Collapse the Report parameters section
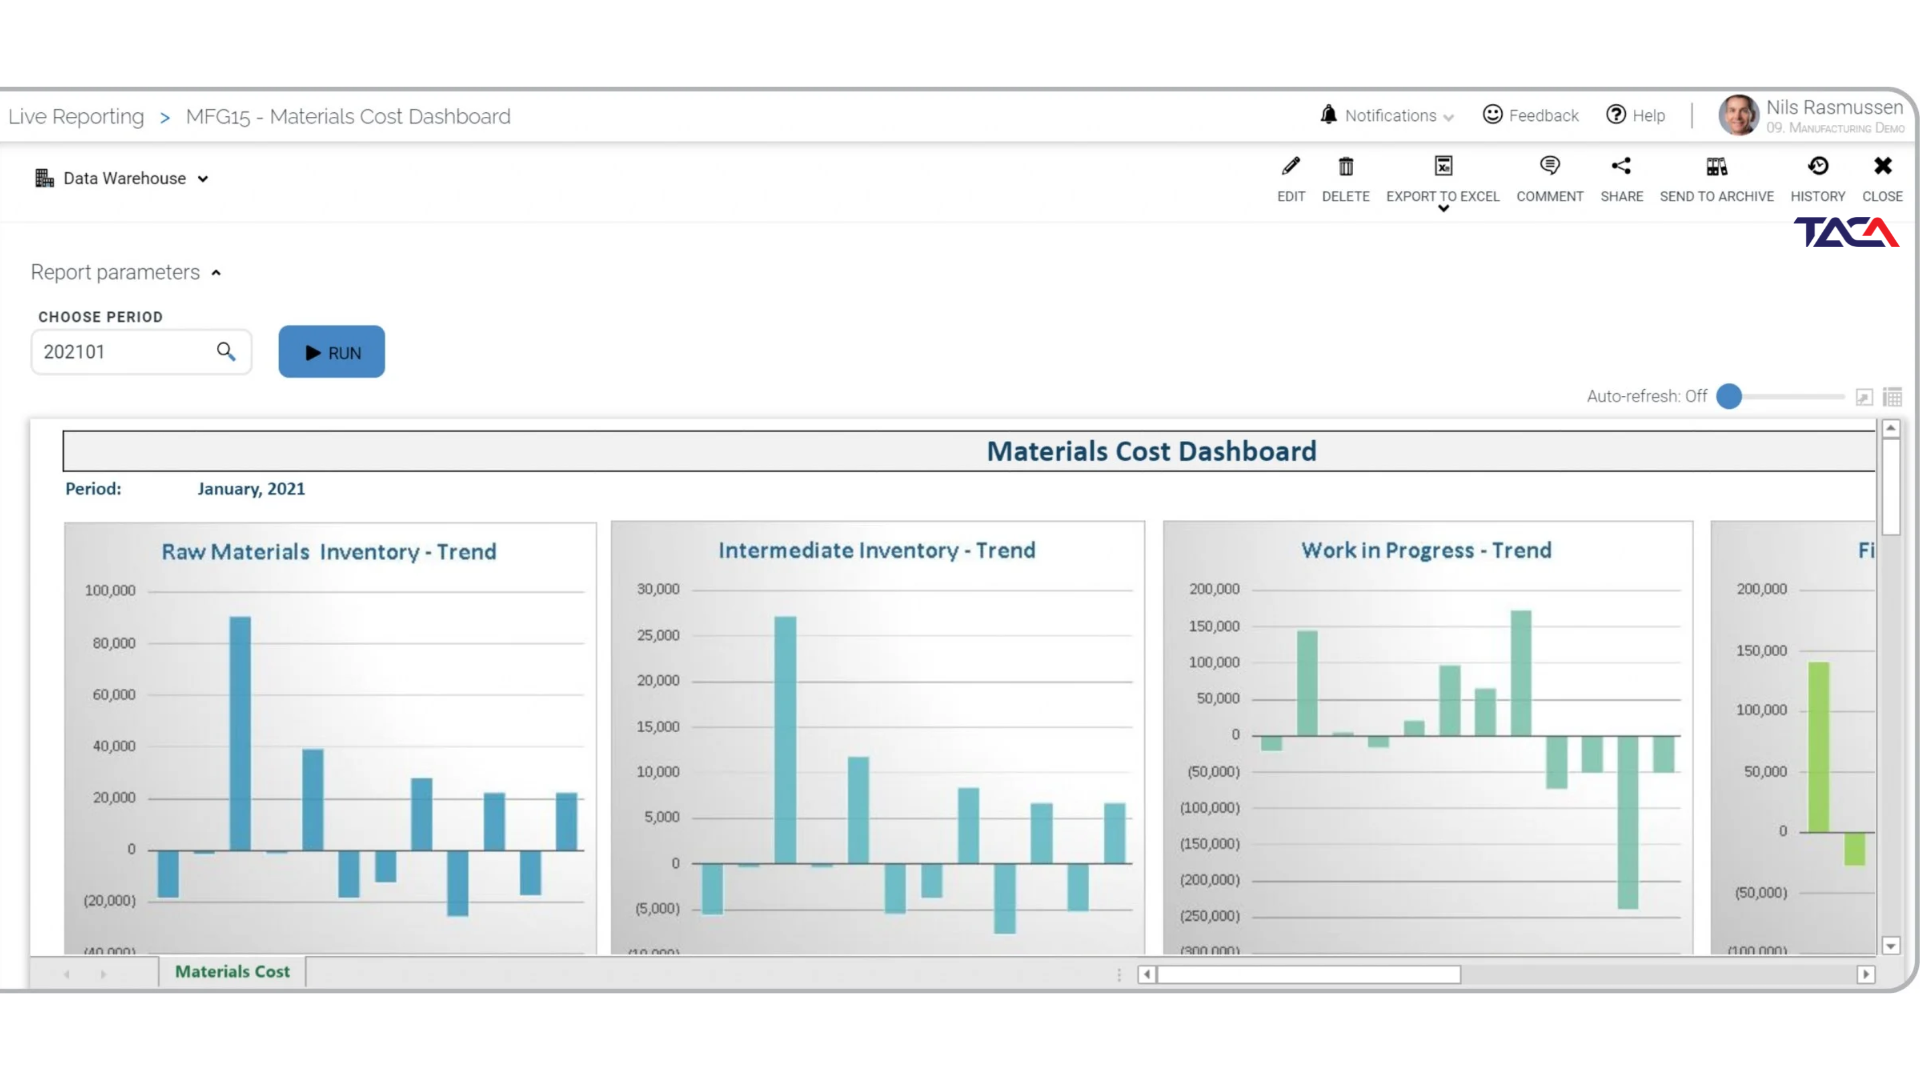The image size is (1920, 1080). (x=216, y=273)
